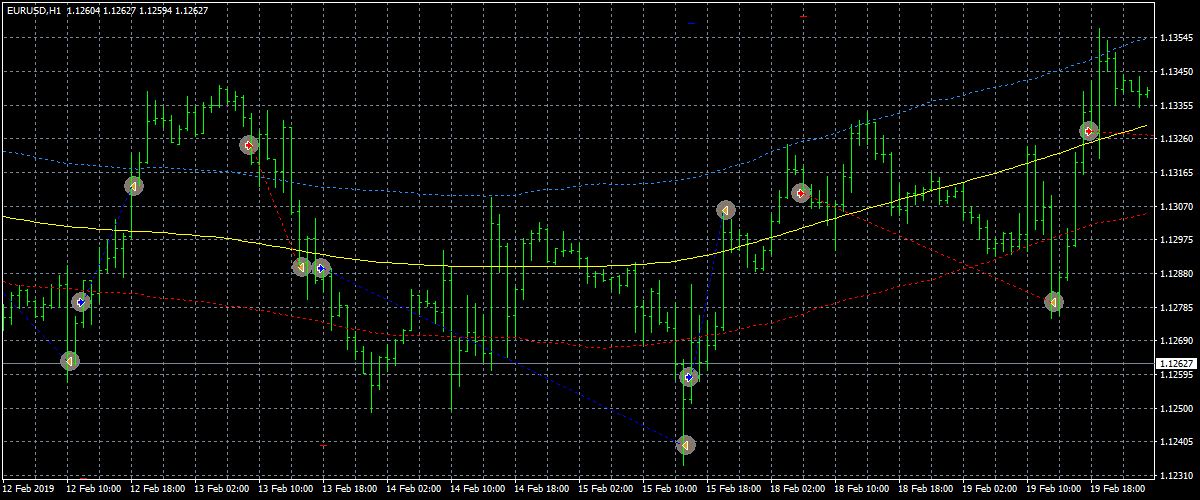This screenshot has width=1200, height=500.
Task: Select the red sell marker near 19 Feb 18:00
Action: click(1089, 130)
